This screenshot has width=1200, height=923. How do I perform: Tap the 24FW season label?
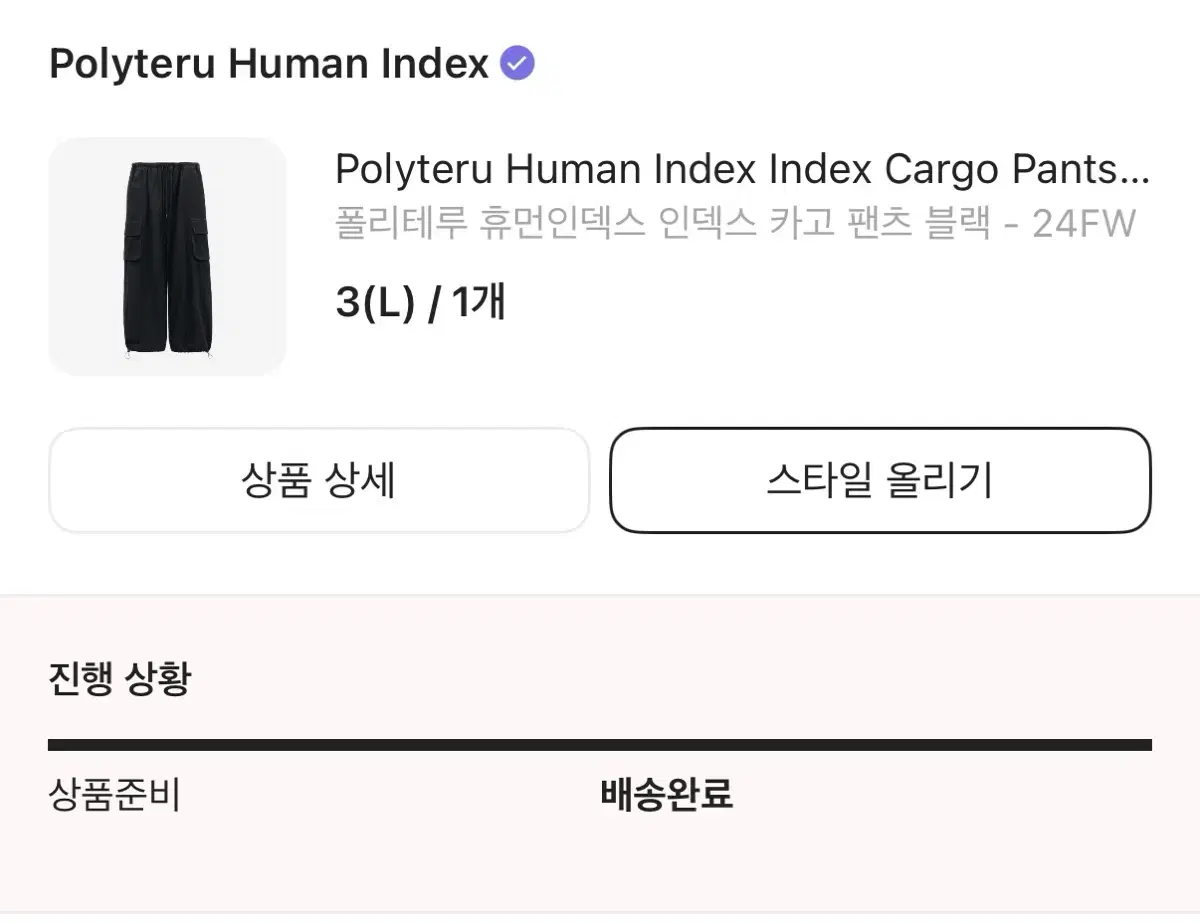coord(1084,223)
